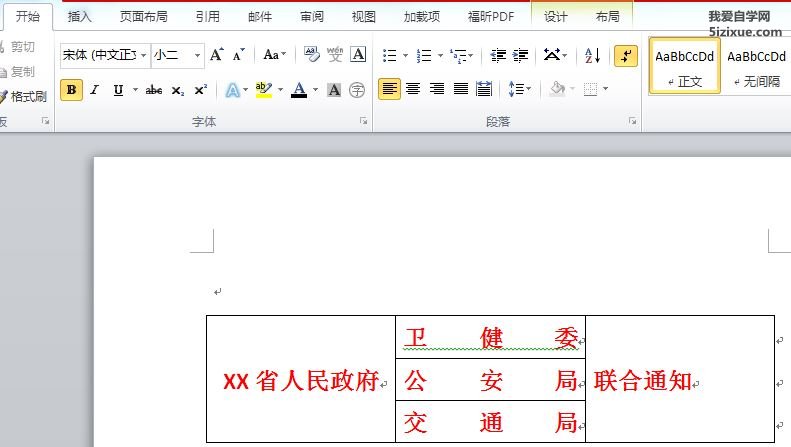The height and width of the screenshot is (447, 791).
Task: Click the 剪切 button
Action: [x=19, y=47]
